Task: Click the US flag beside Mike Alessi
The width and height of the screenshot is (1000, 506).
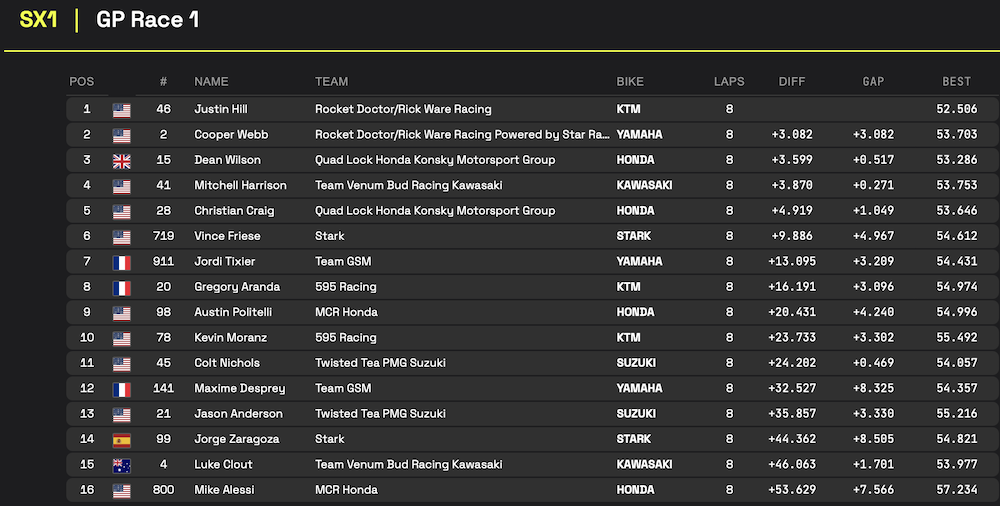Action: coord(121,491)
